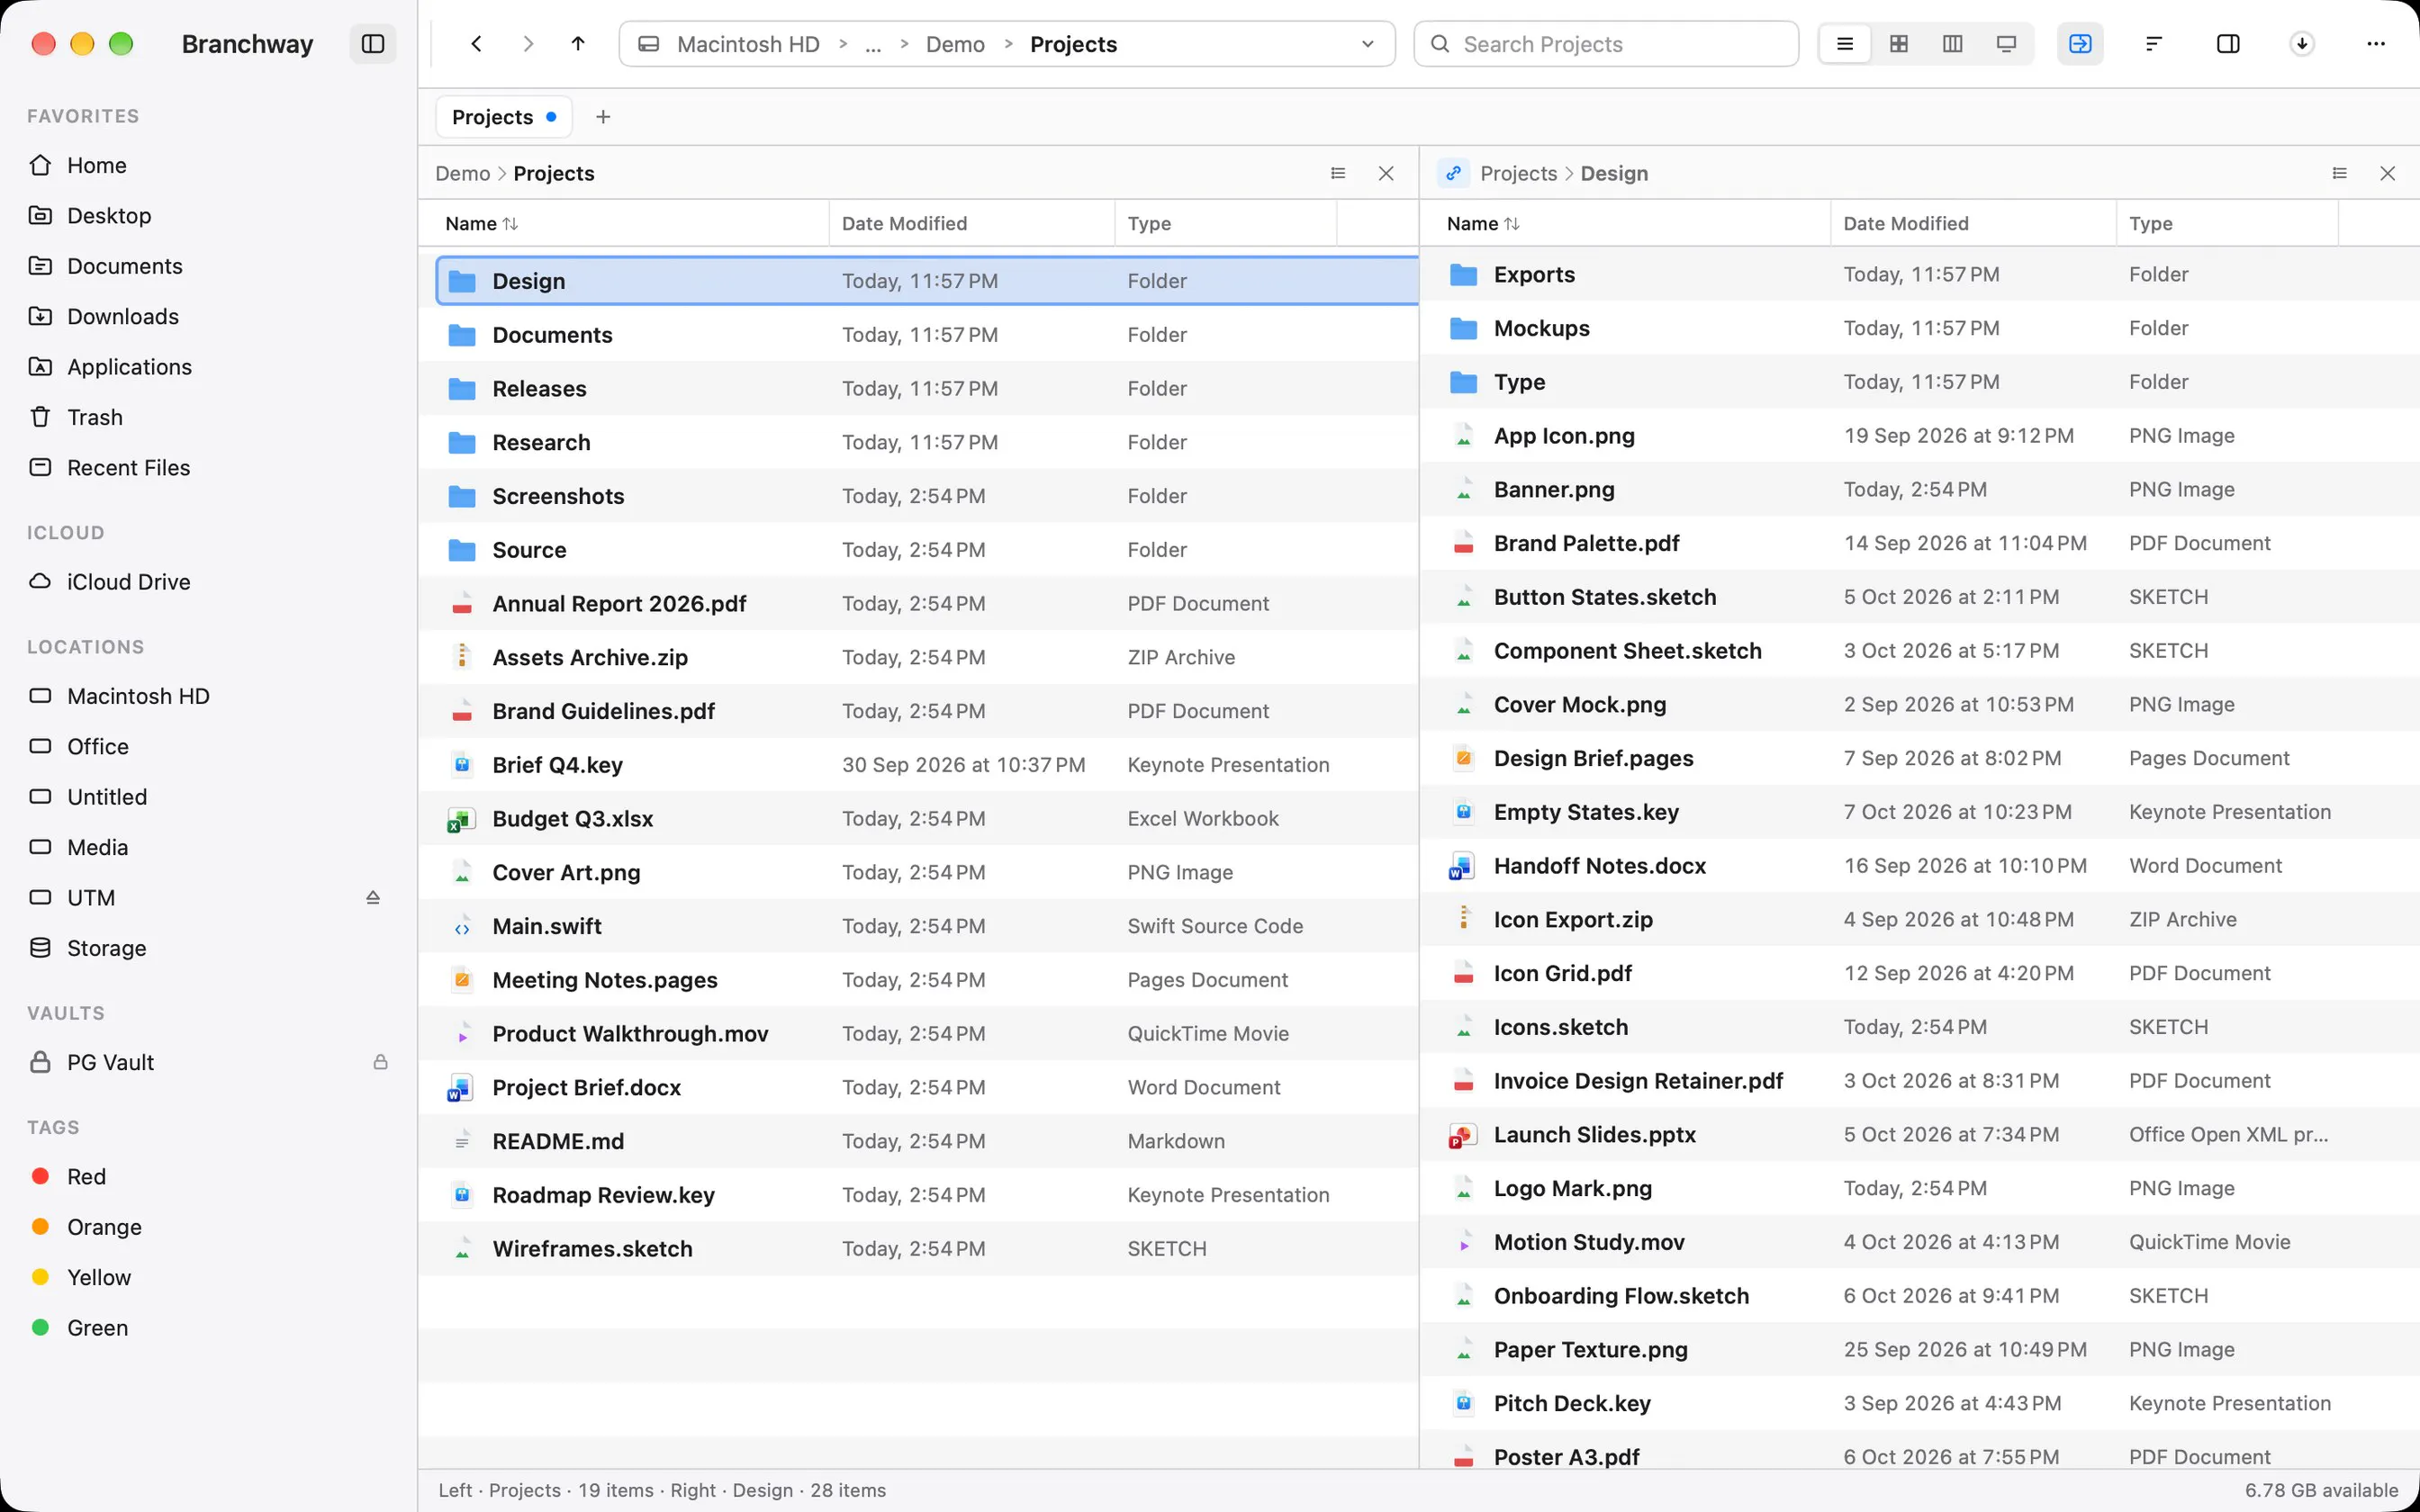
Task: Select Budget Q3.xlsx file
Action: point(918,818)
